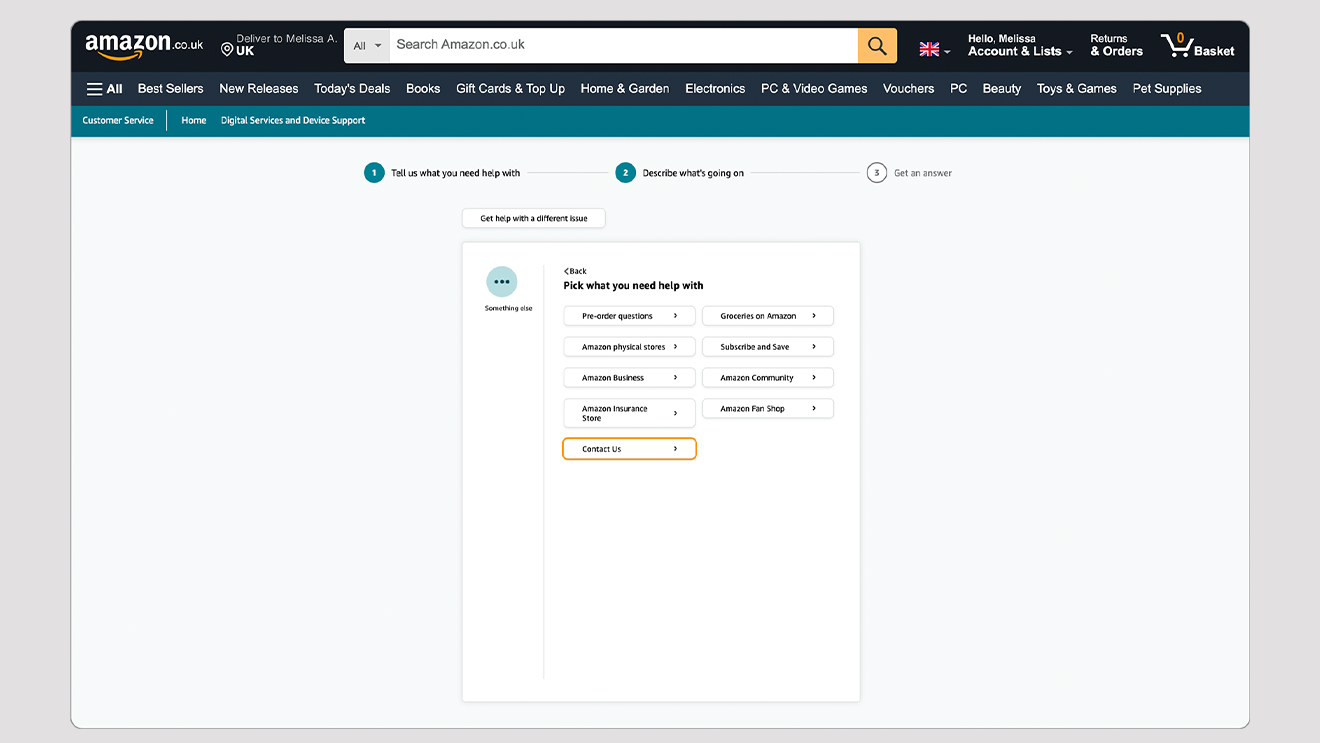Click the delivery location pin icon

tap(227, 50)
